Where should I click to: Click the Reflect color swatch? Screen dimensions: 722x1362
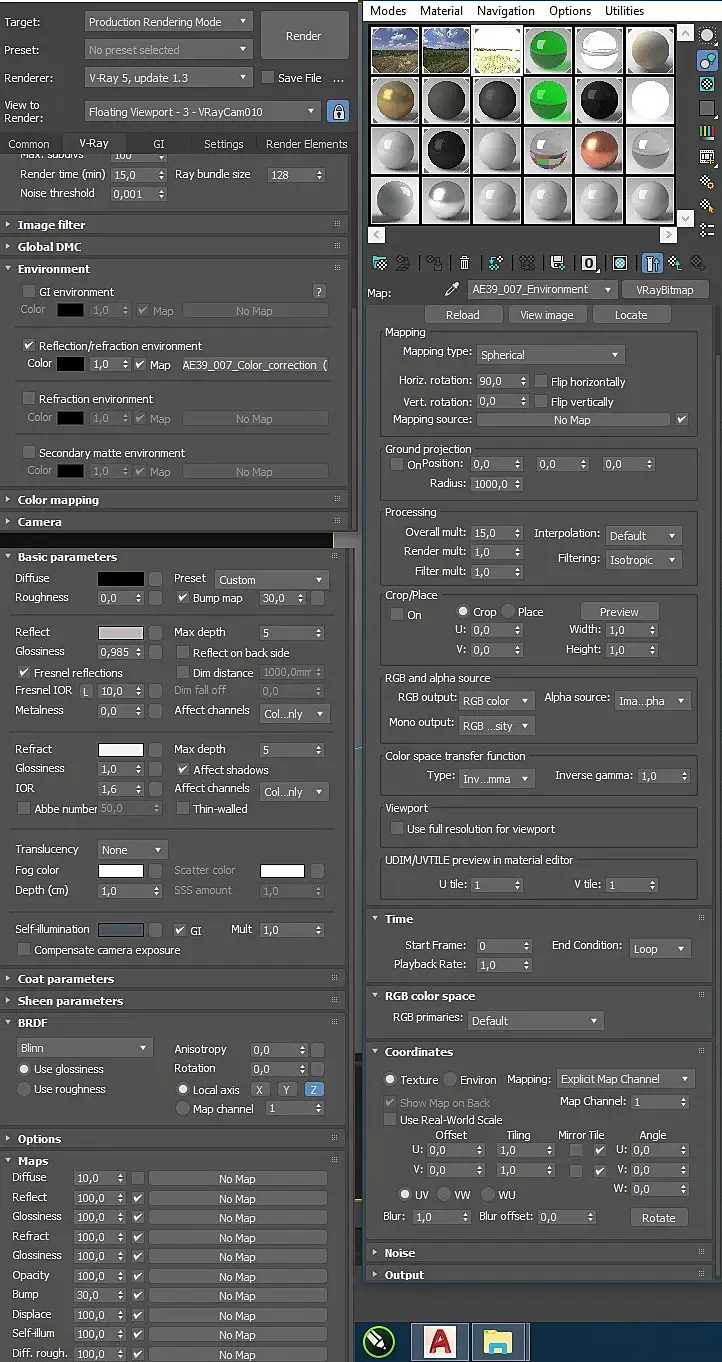(x=120, y=633)
